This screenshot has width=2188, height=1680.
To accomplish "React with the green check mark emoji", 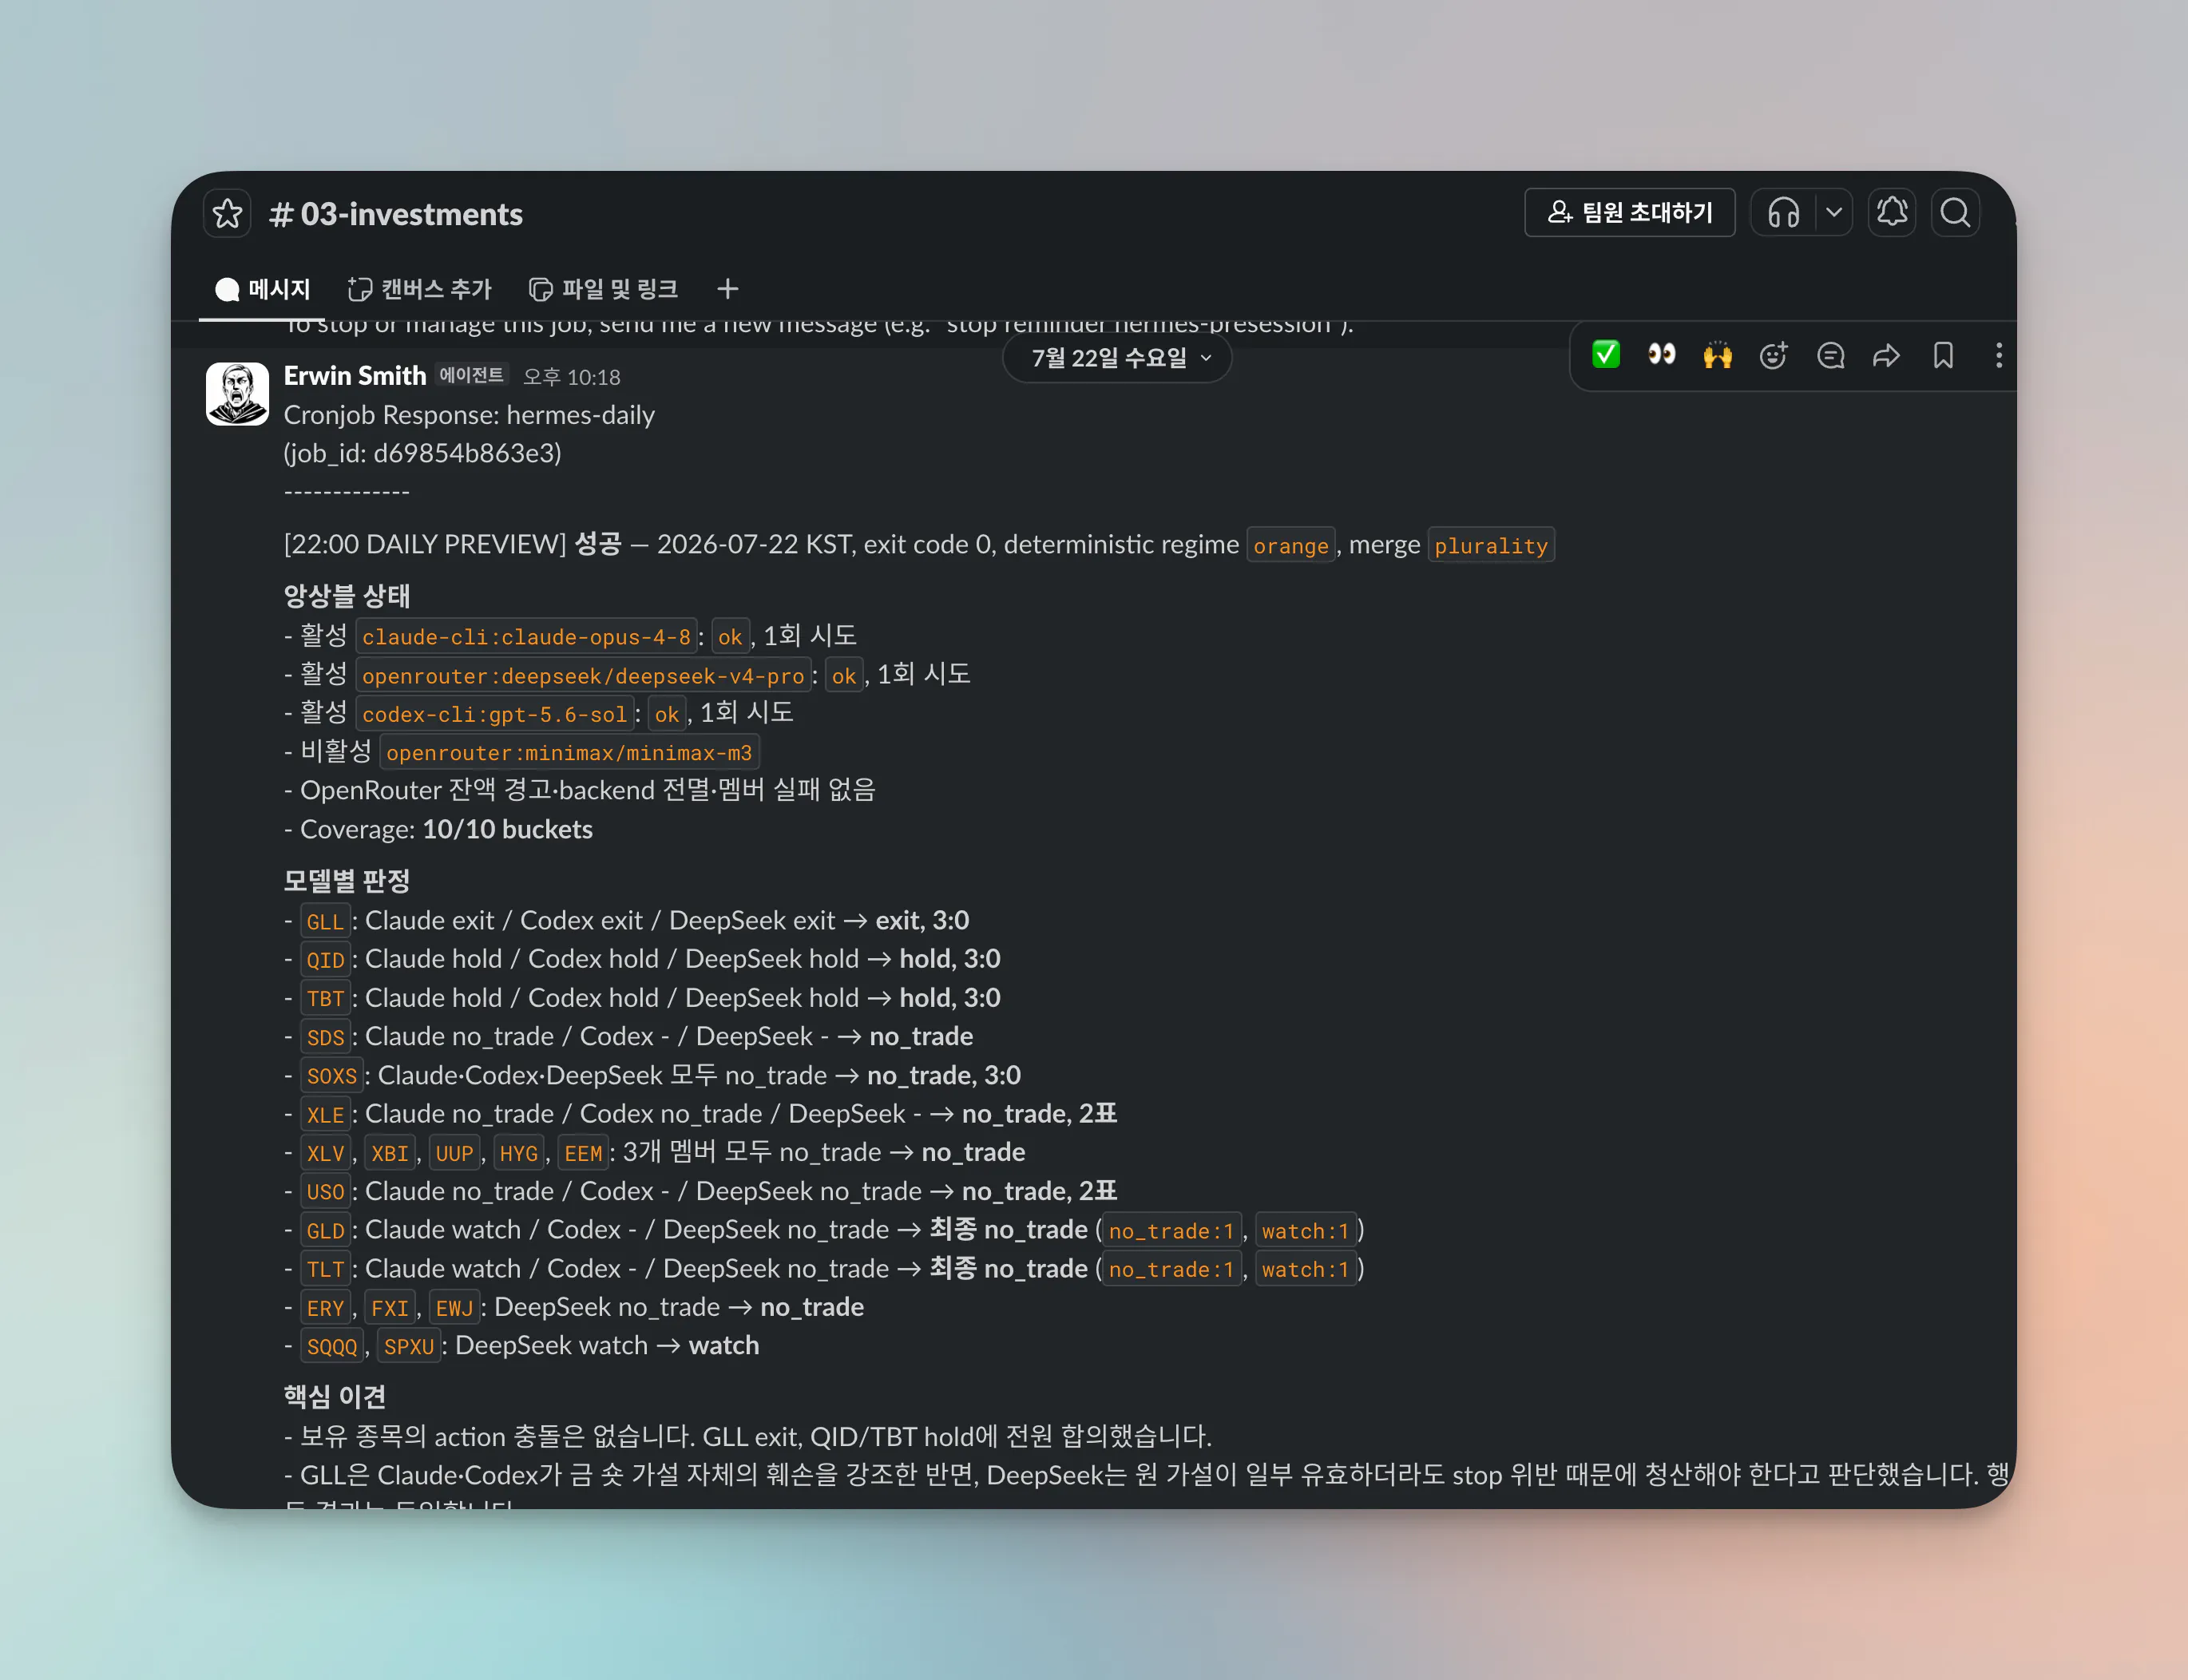I will tap(1606, 355).
